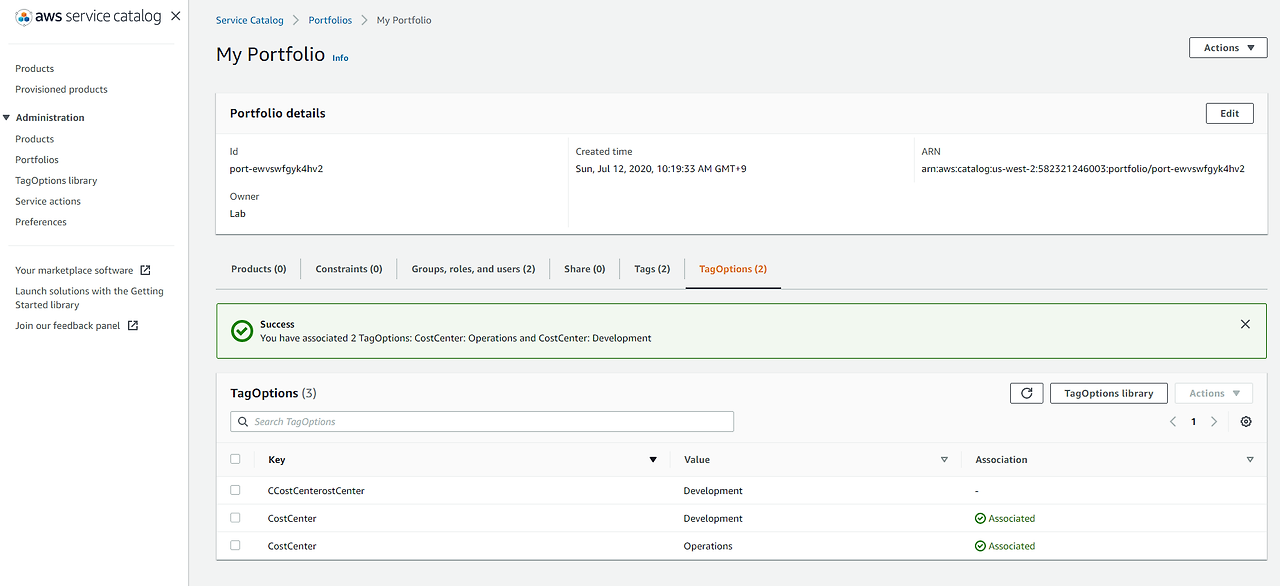Open Administration Products link in sidebar
1280x586 pixels.
tap(35, 139)
